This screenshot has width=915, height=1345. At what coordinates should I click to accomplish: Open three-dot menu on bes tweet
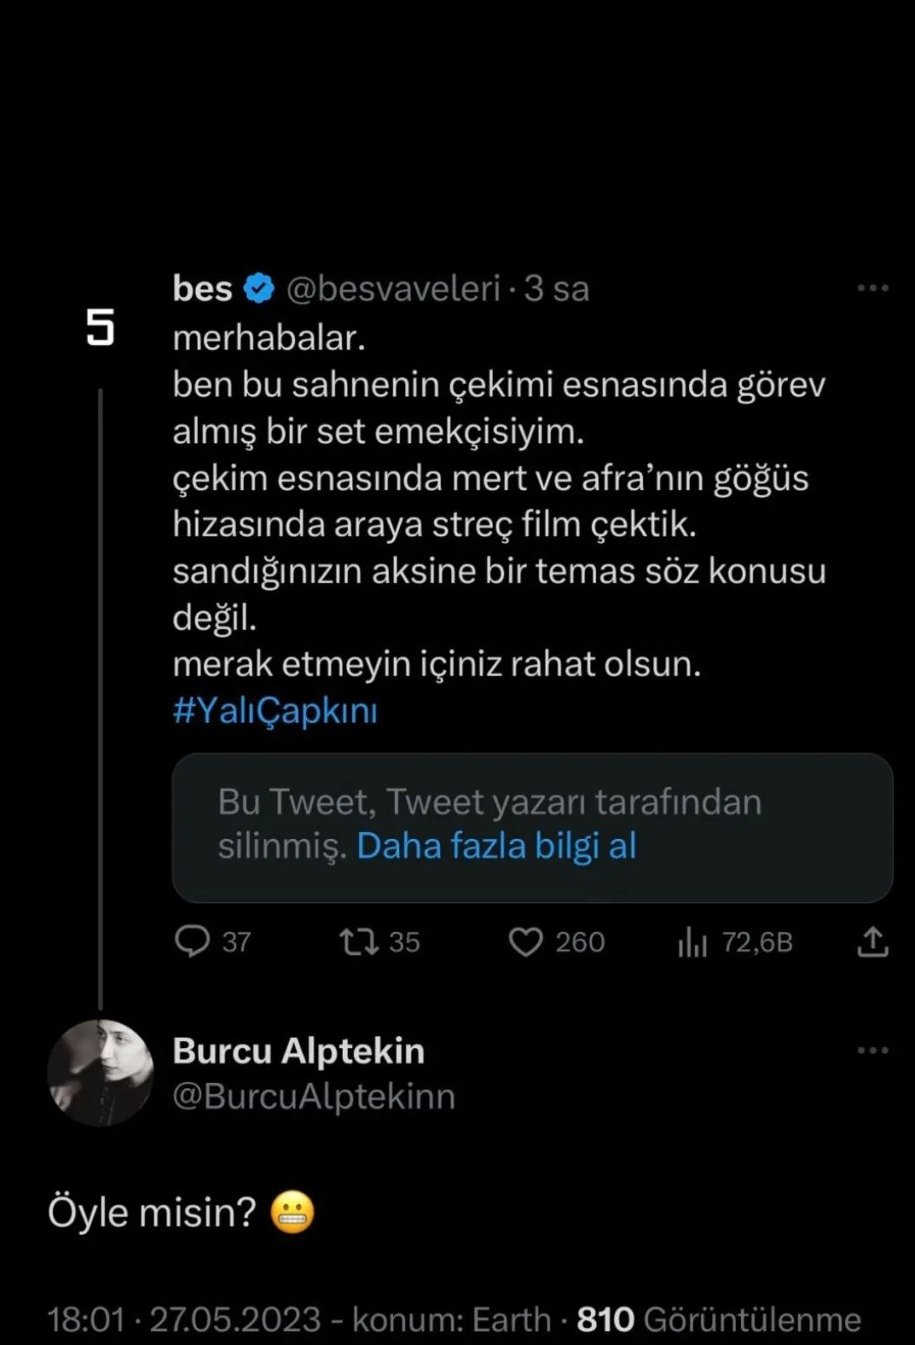(x=872, y=288)
